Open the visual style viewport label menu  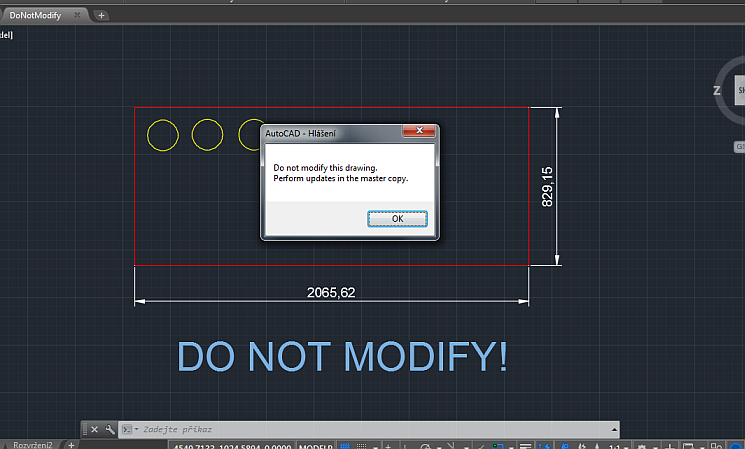5,35
